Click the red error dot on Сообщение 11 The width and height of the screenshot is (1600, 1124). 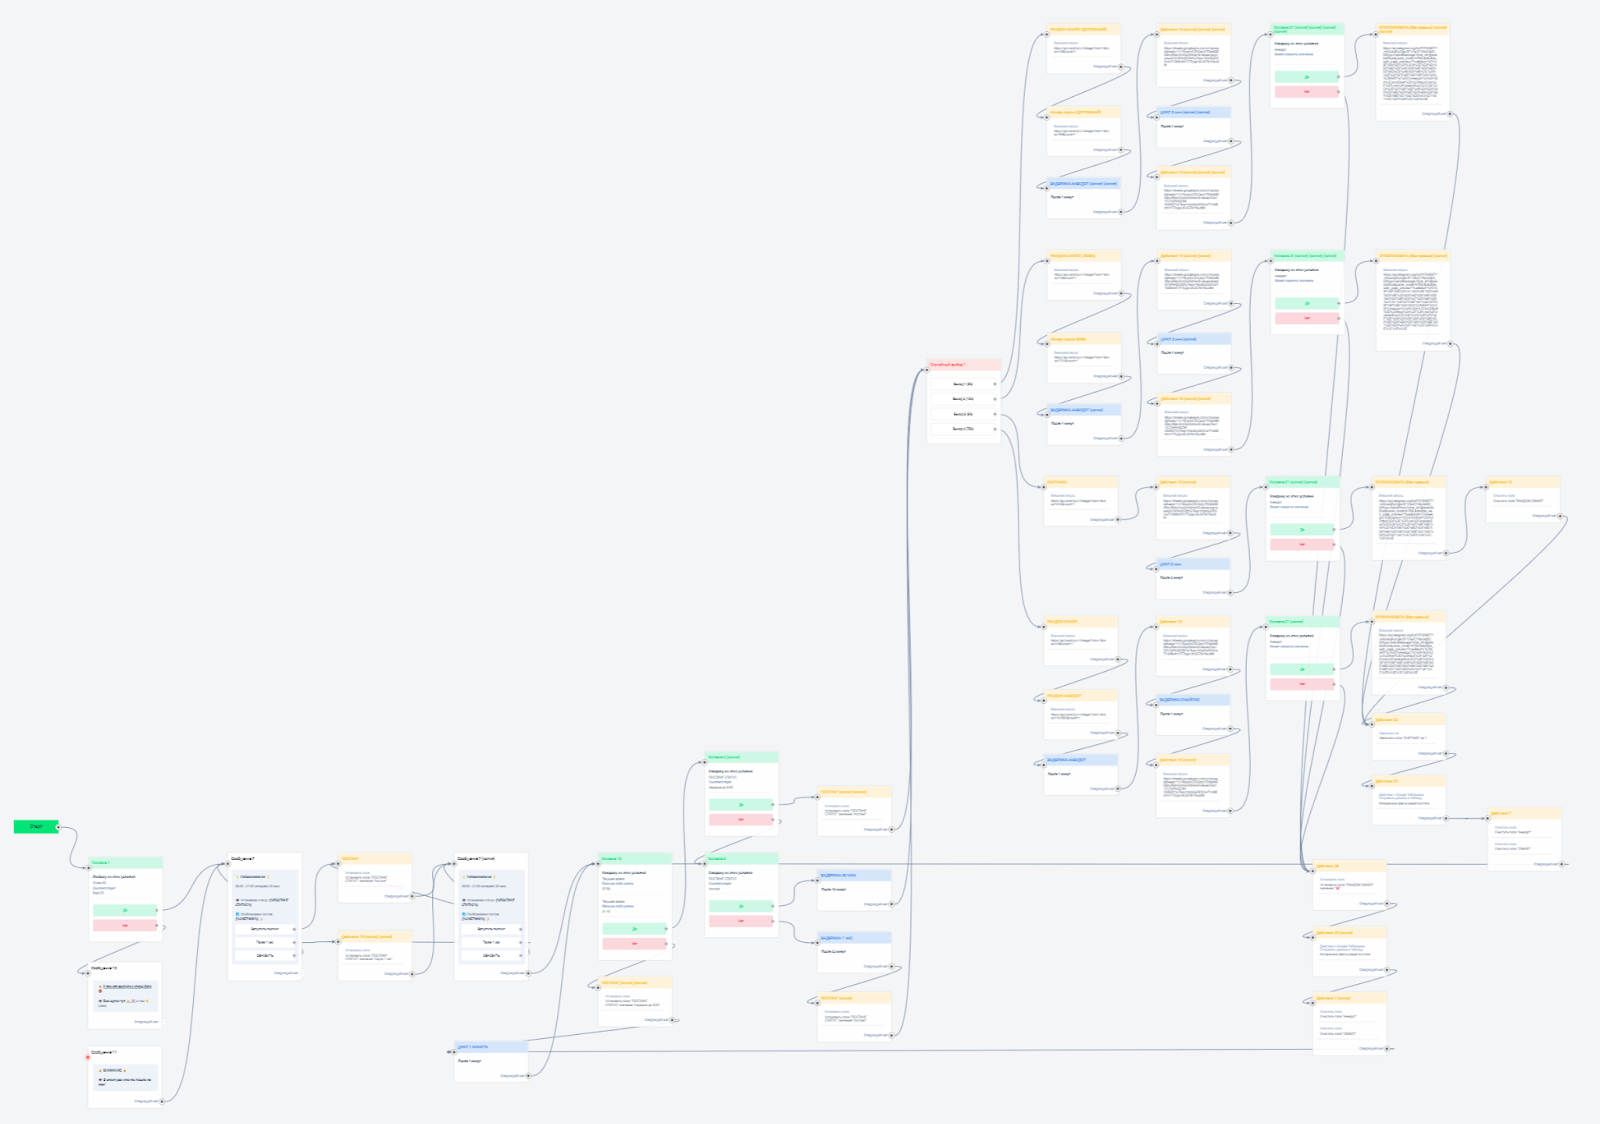click(x=88, y=1057)
